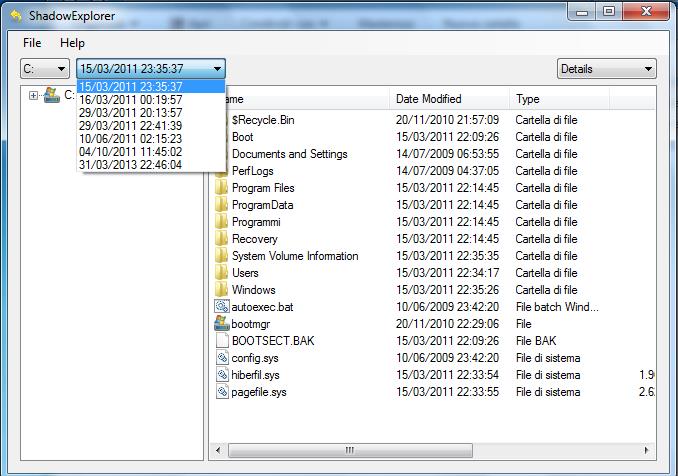Select the PerfLogs folder name
The height and width of the screenshot is (476, 678).
pos(253,171)
